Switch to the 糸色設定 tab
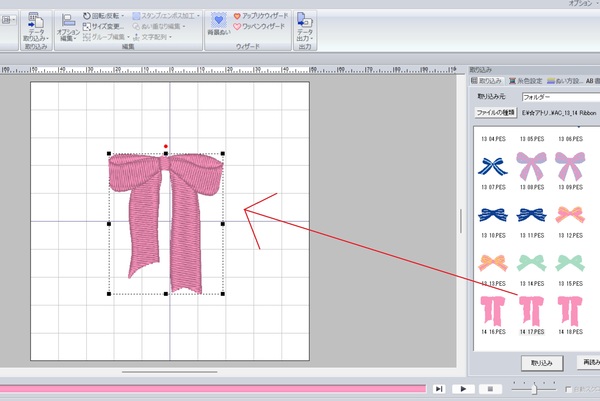This screenshot has height=401, width=600. coord(527,81)
